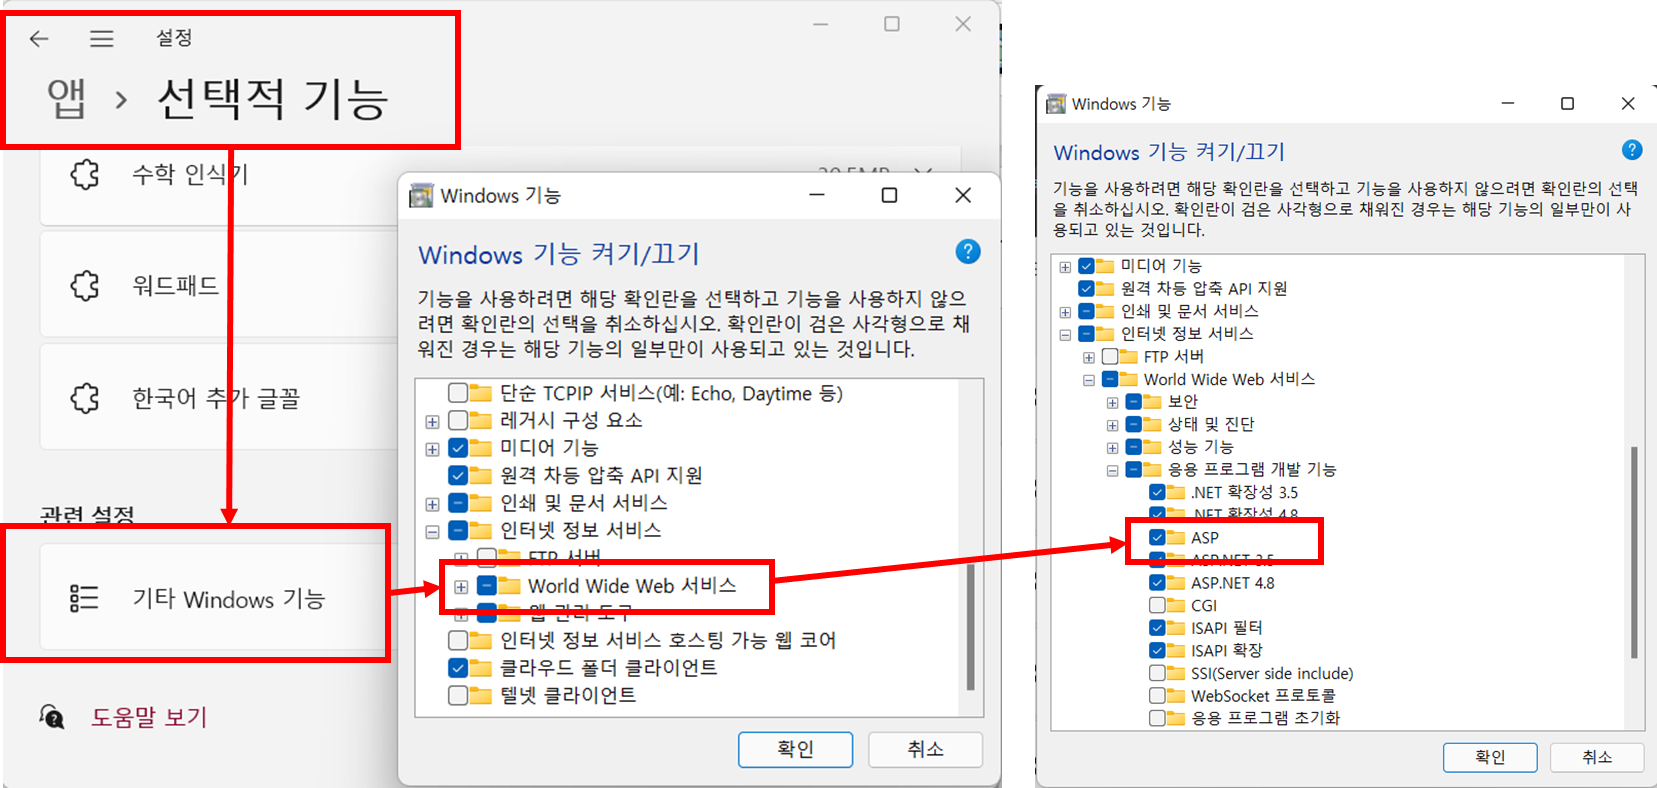
Task: Click folder icon of ISAPI 필터
Action: [1175, 627]
